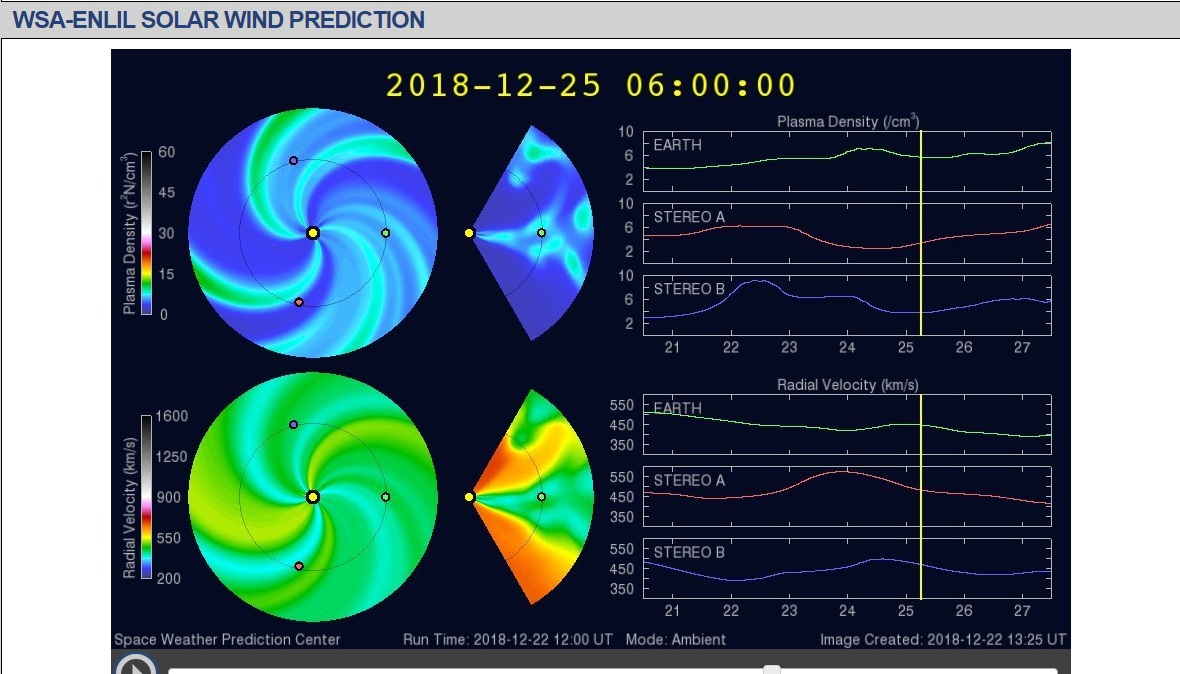Screen dimensions: 1180x674
Task: Click the green Earth marker in velocity disk
Action: [385, 497]
